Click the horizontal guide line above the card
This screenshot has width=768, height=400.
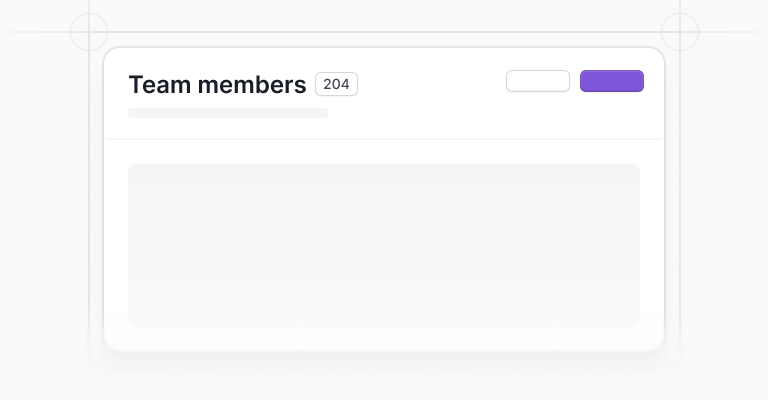pyautogui.click(x=384, y=32)
